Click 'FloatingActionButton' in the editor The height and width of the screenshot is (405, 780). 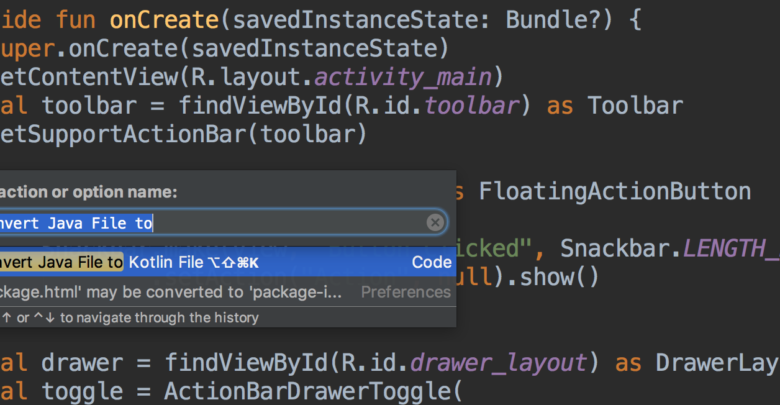615,192
